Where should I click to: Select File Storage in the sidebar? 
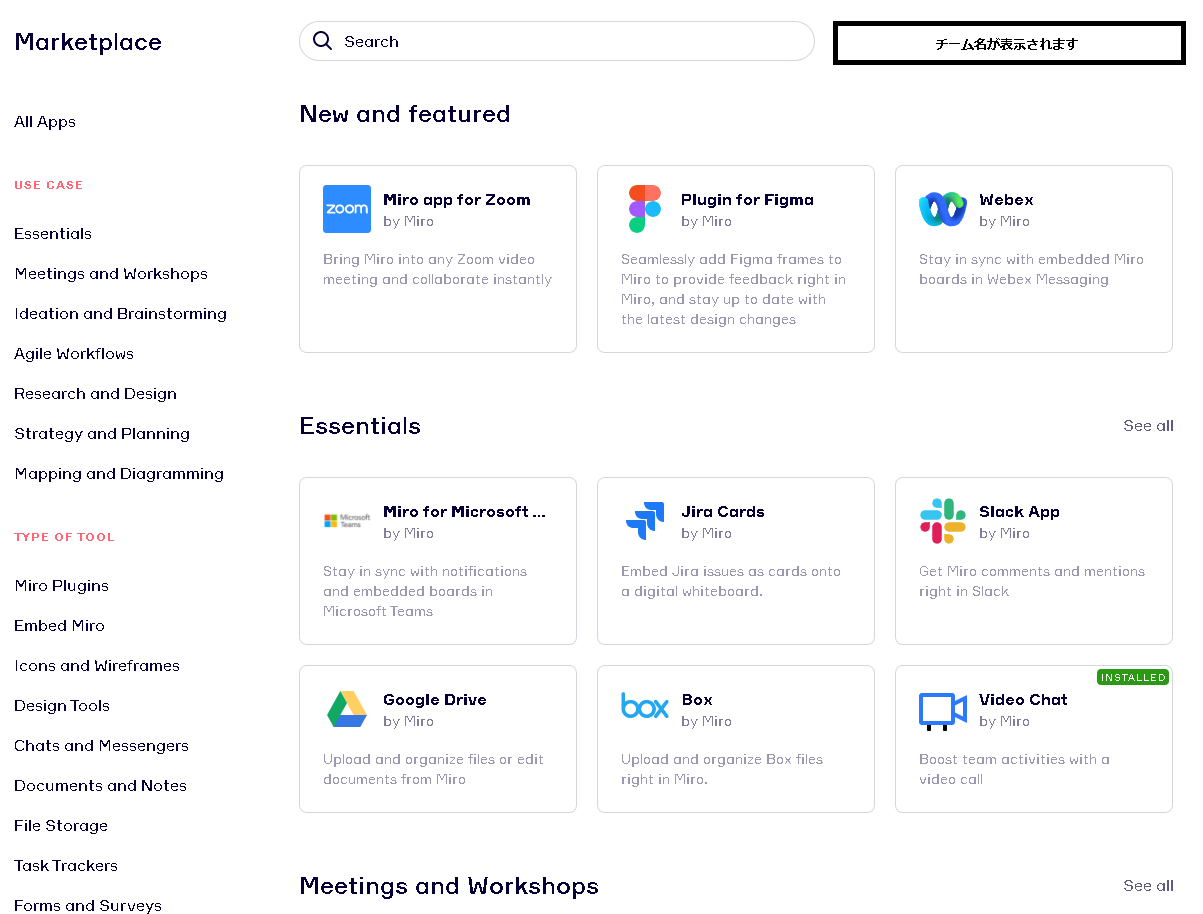click(x=61, y=826)
